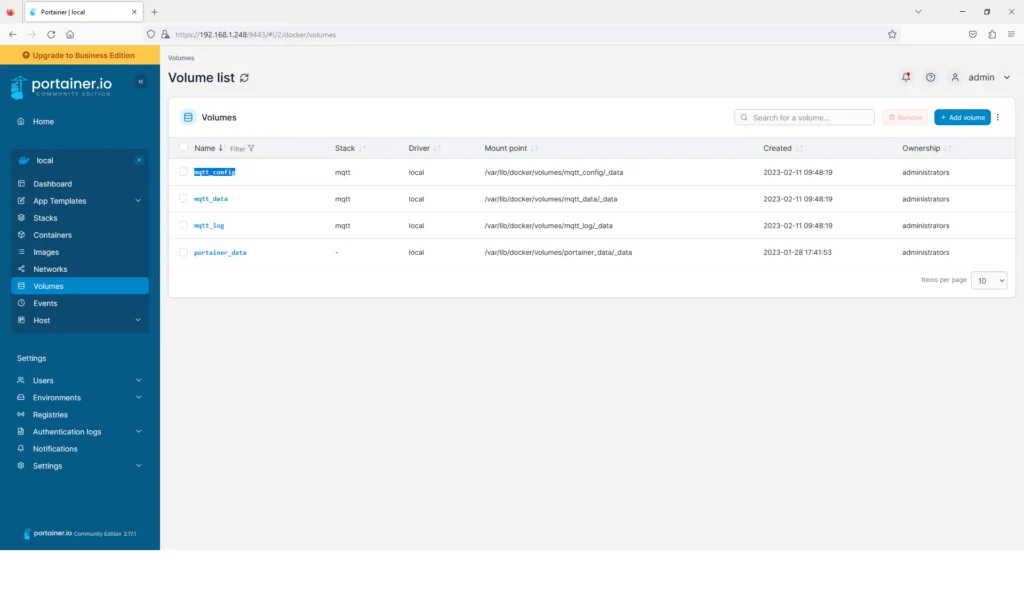Open the Images section in sidebar
Image resolution: width=1024 pixels, height=613 pixels.
click(x=46, y=252)
